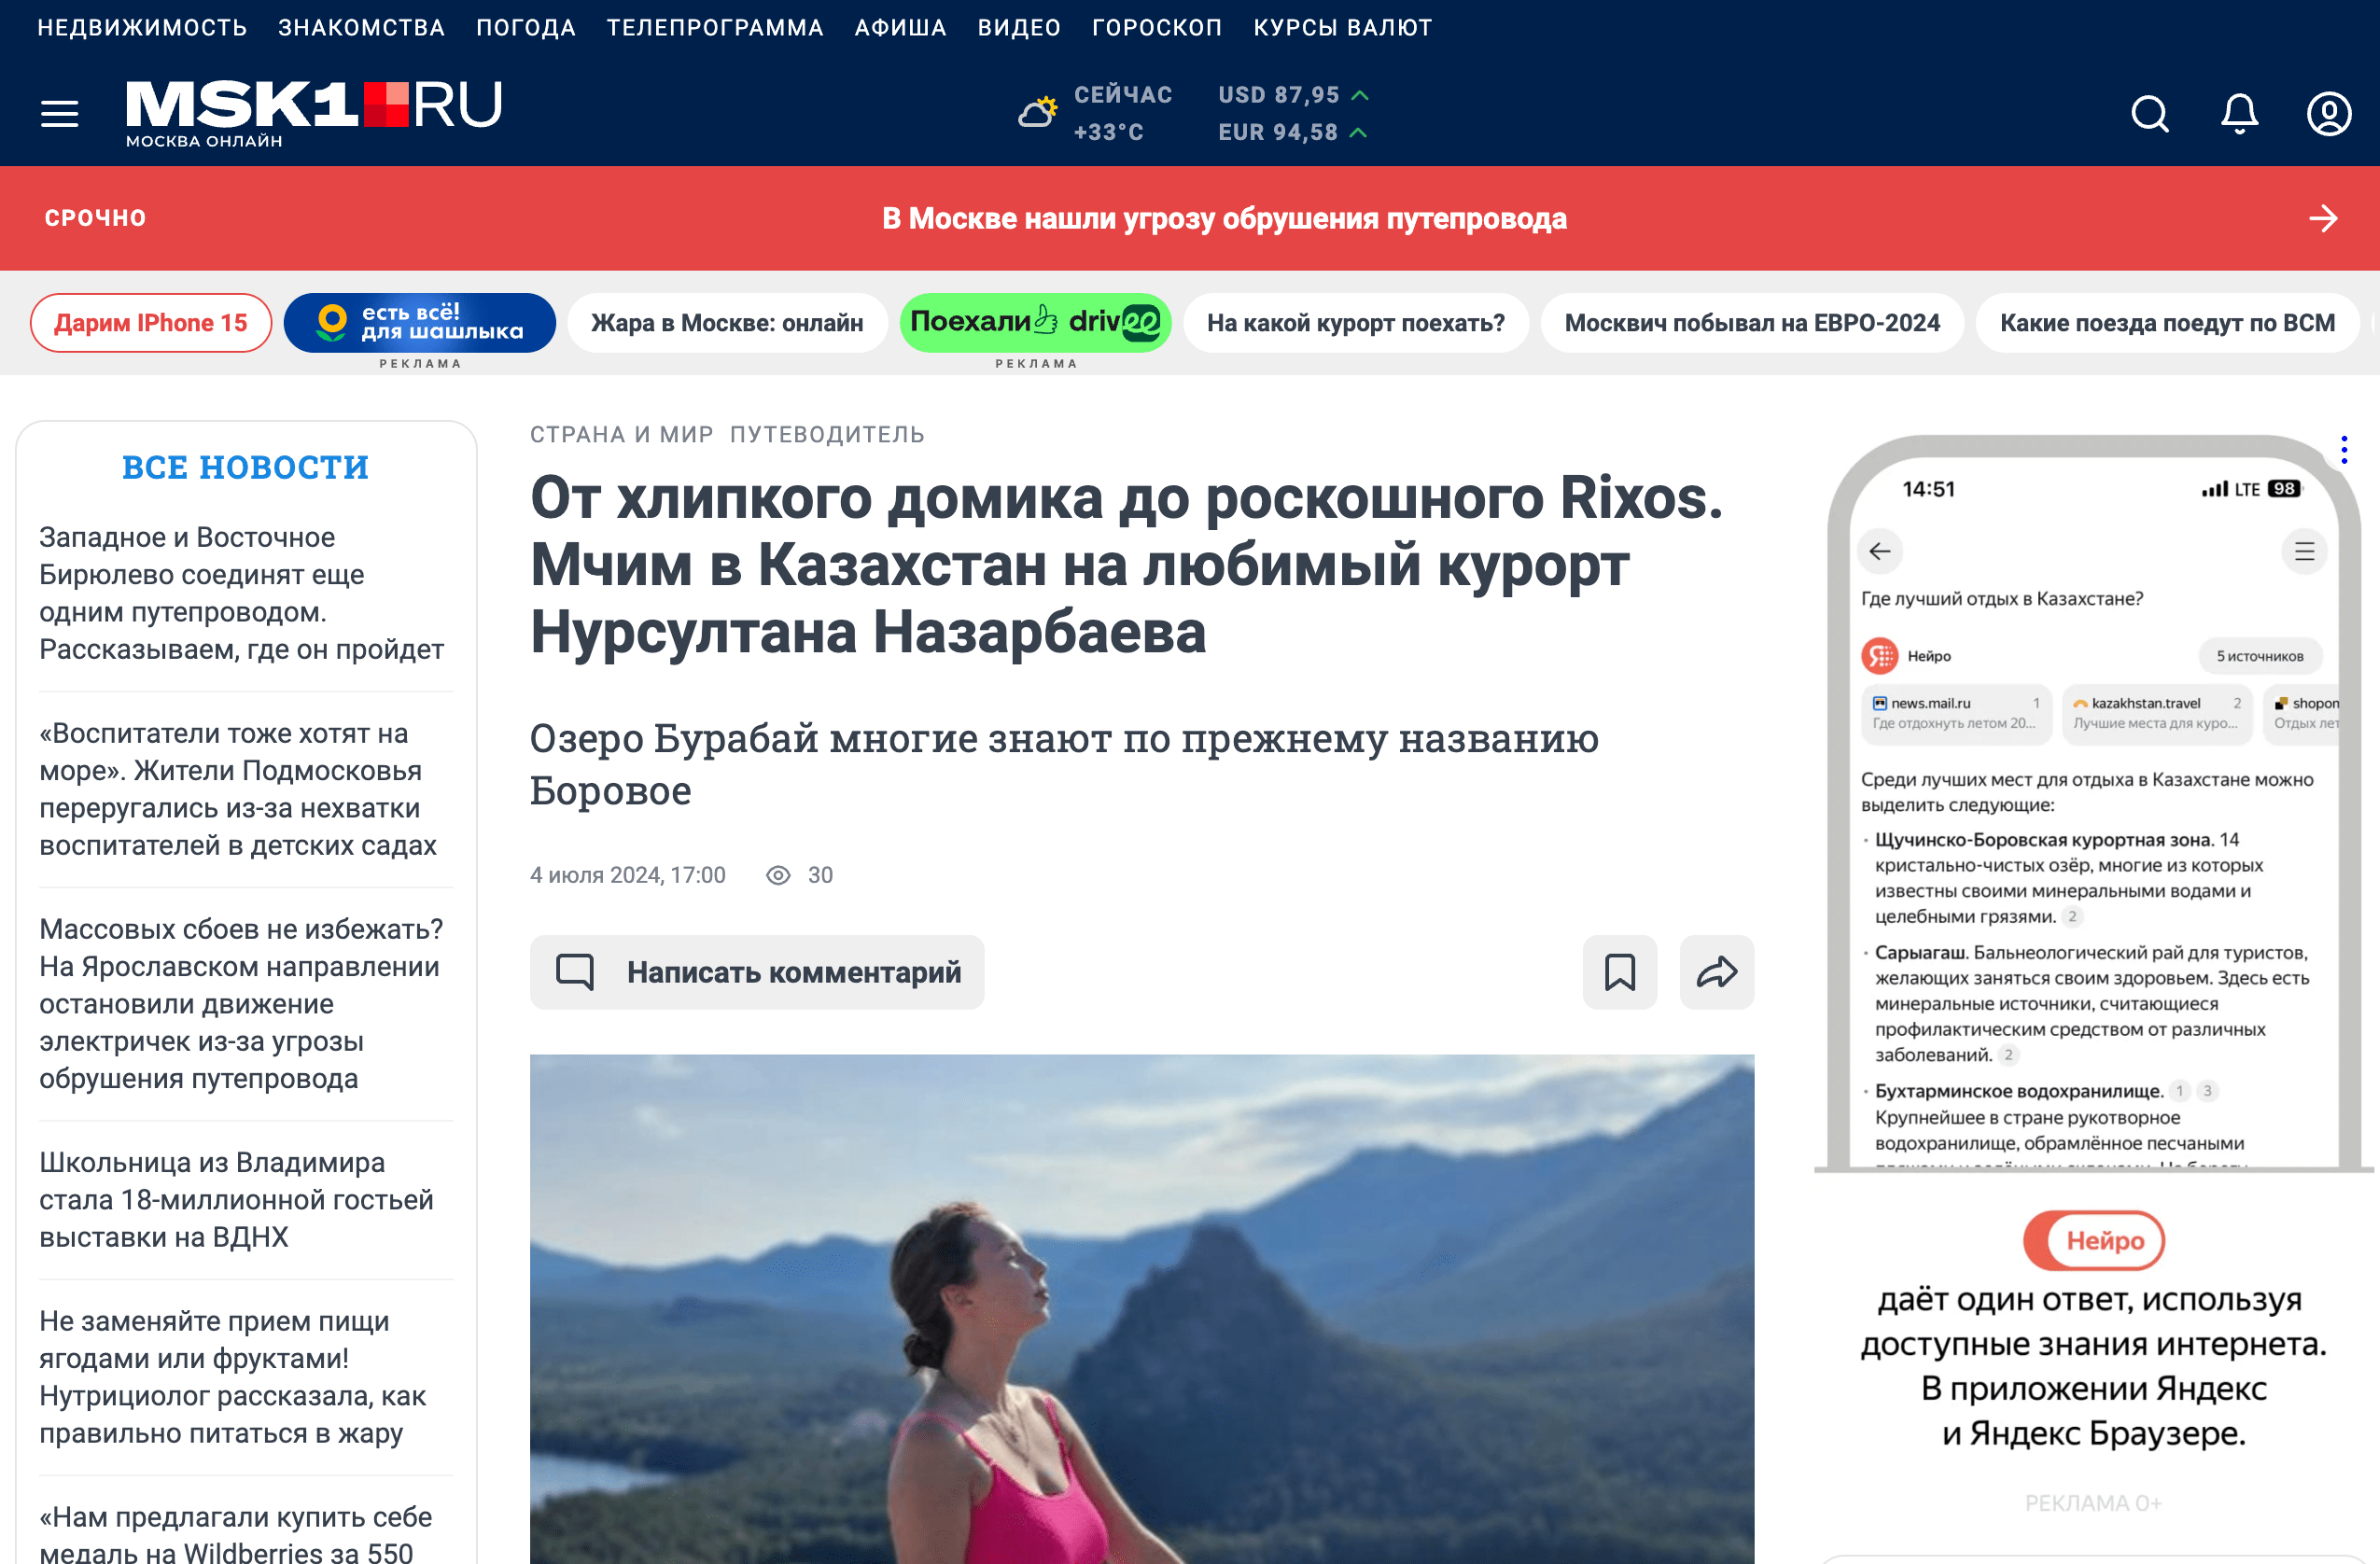Click the user profile icon
Screen dimensions: 2380x1564
point(2329,114)
